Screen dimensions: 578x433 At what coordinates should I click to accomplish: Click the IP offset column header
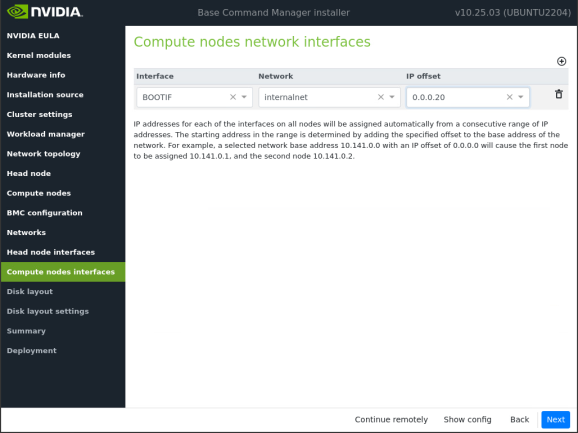tap(423, 76)
